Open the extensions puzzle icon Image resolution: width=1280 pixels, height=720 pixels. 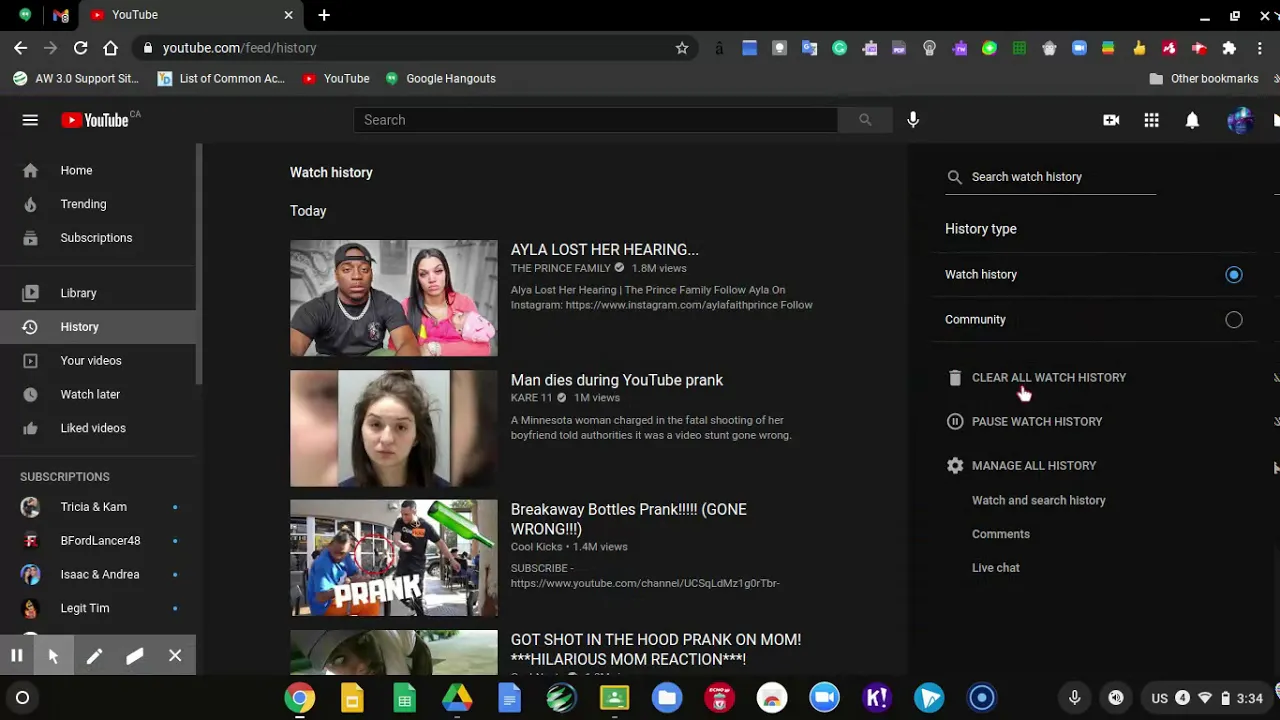point(1229,48)
